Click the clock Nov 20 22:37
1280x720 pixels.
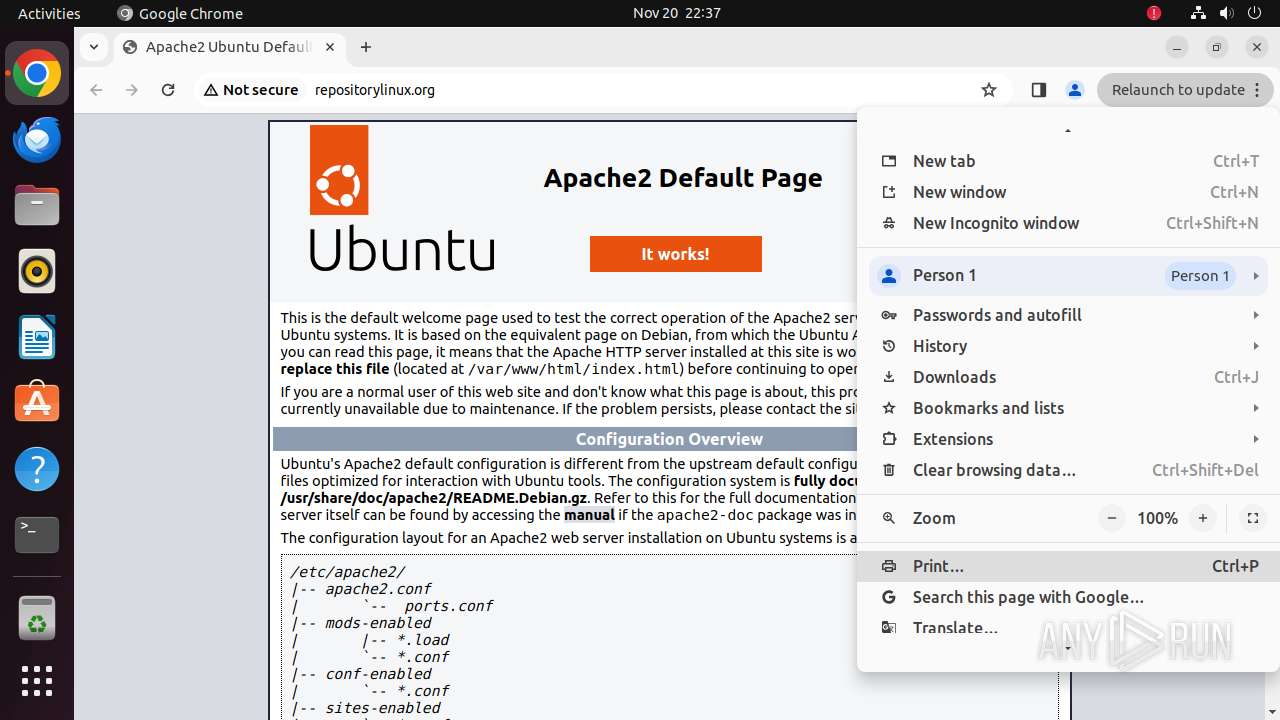coord(677,13)
